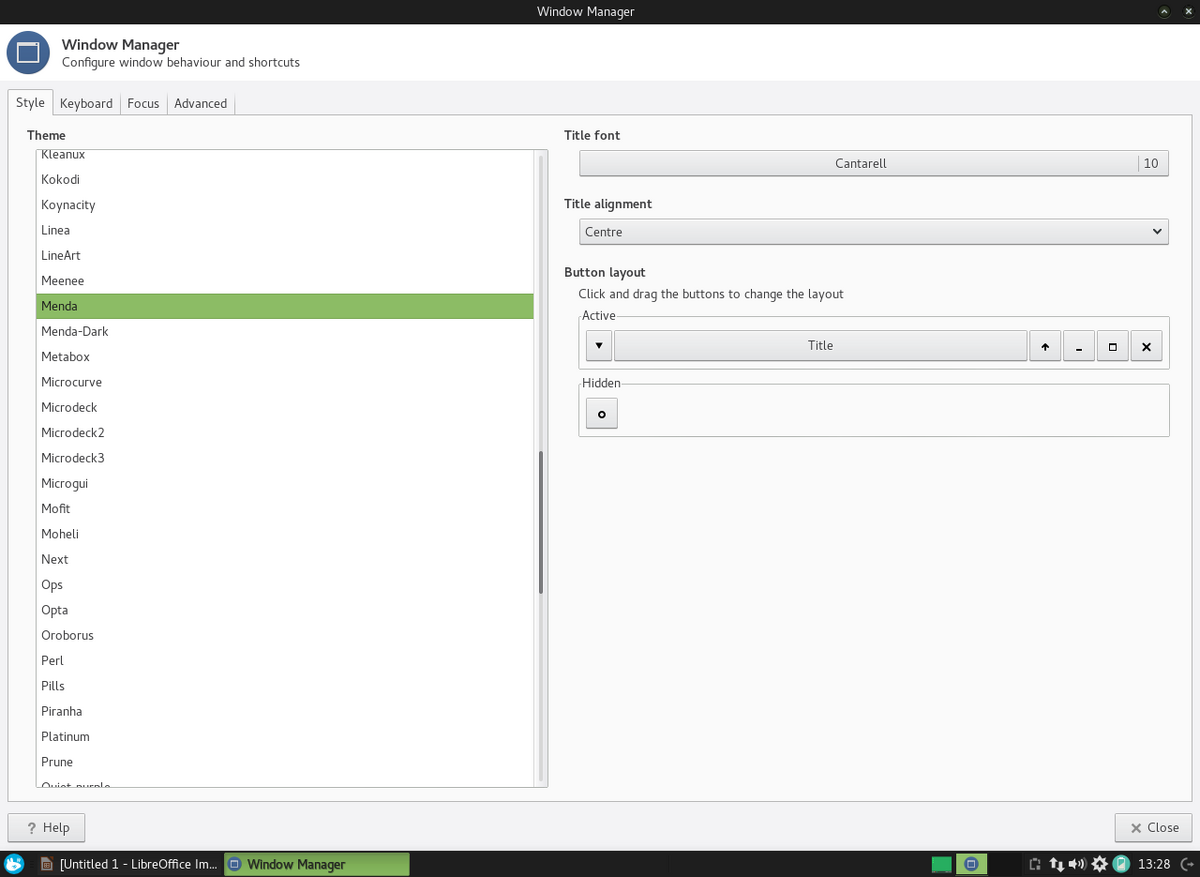Viewport: 1200px width, 877px height.
Task: Select the sticky button in the Hidden section
Action: point(601,413)
